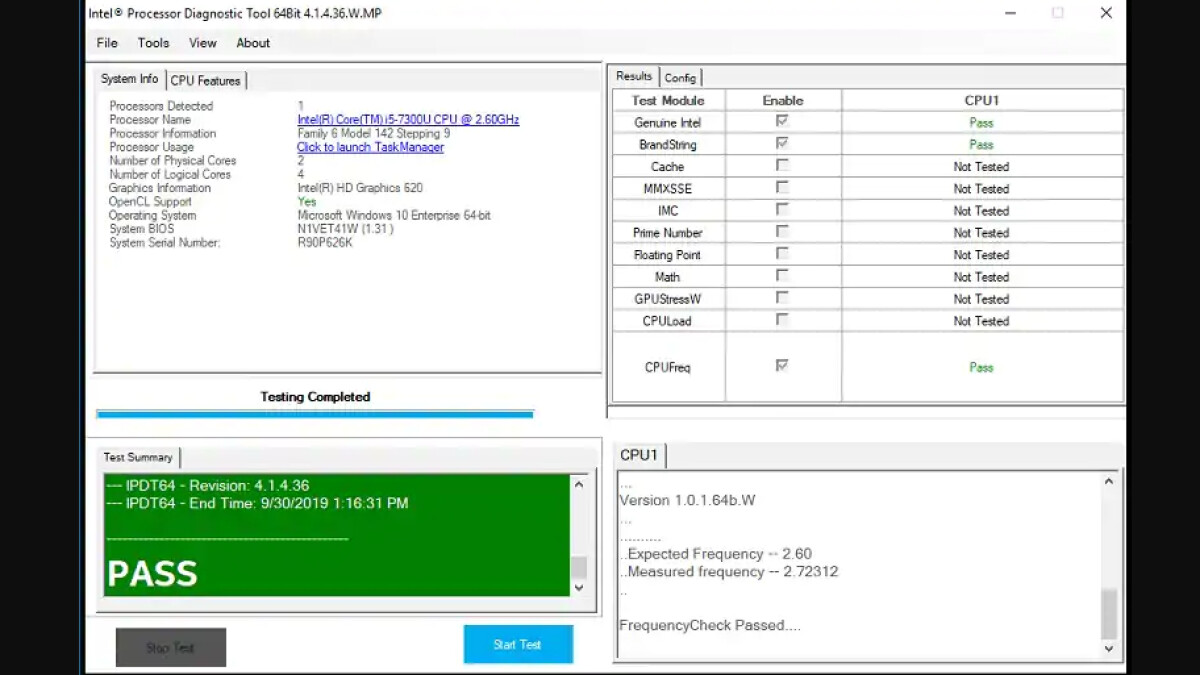This screenshot has height=675, width=1200.
Task: Click the Cache Not Tested cell
Action: point(982,167)
